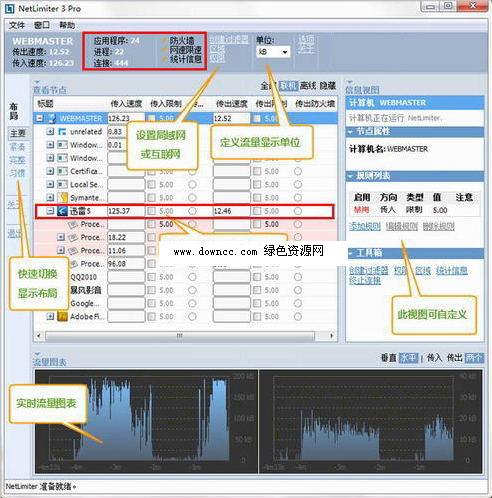Viewport: 492px width, 498px height.
Task: Click the Symante... application icon
Action: click(x=62, y=198)
